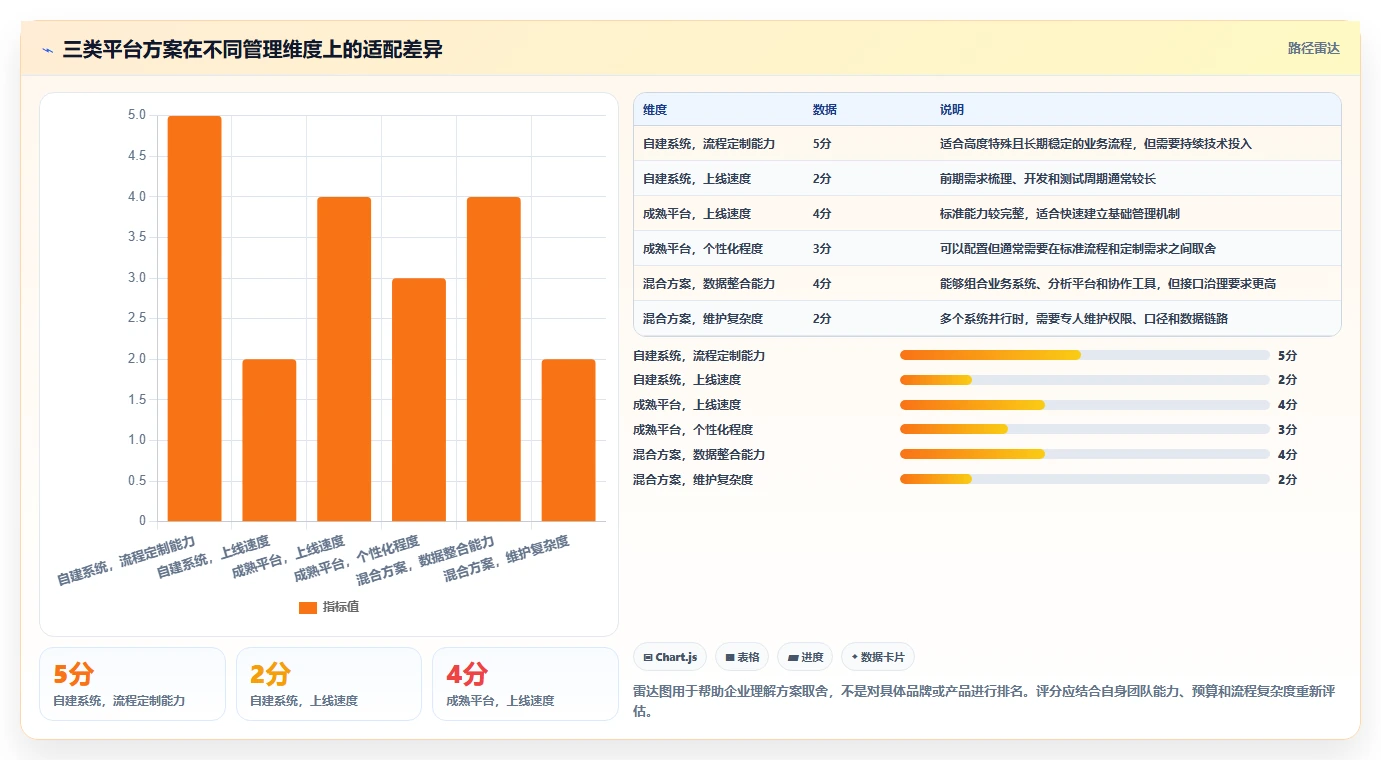
Task: Click the lightning icon beside the title
Action: point(48,50)
